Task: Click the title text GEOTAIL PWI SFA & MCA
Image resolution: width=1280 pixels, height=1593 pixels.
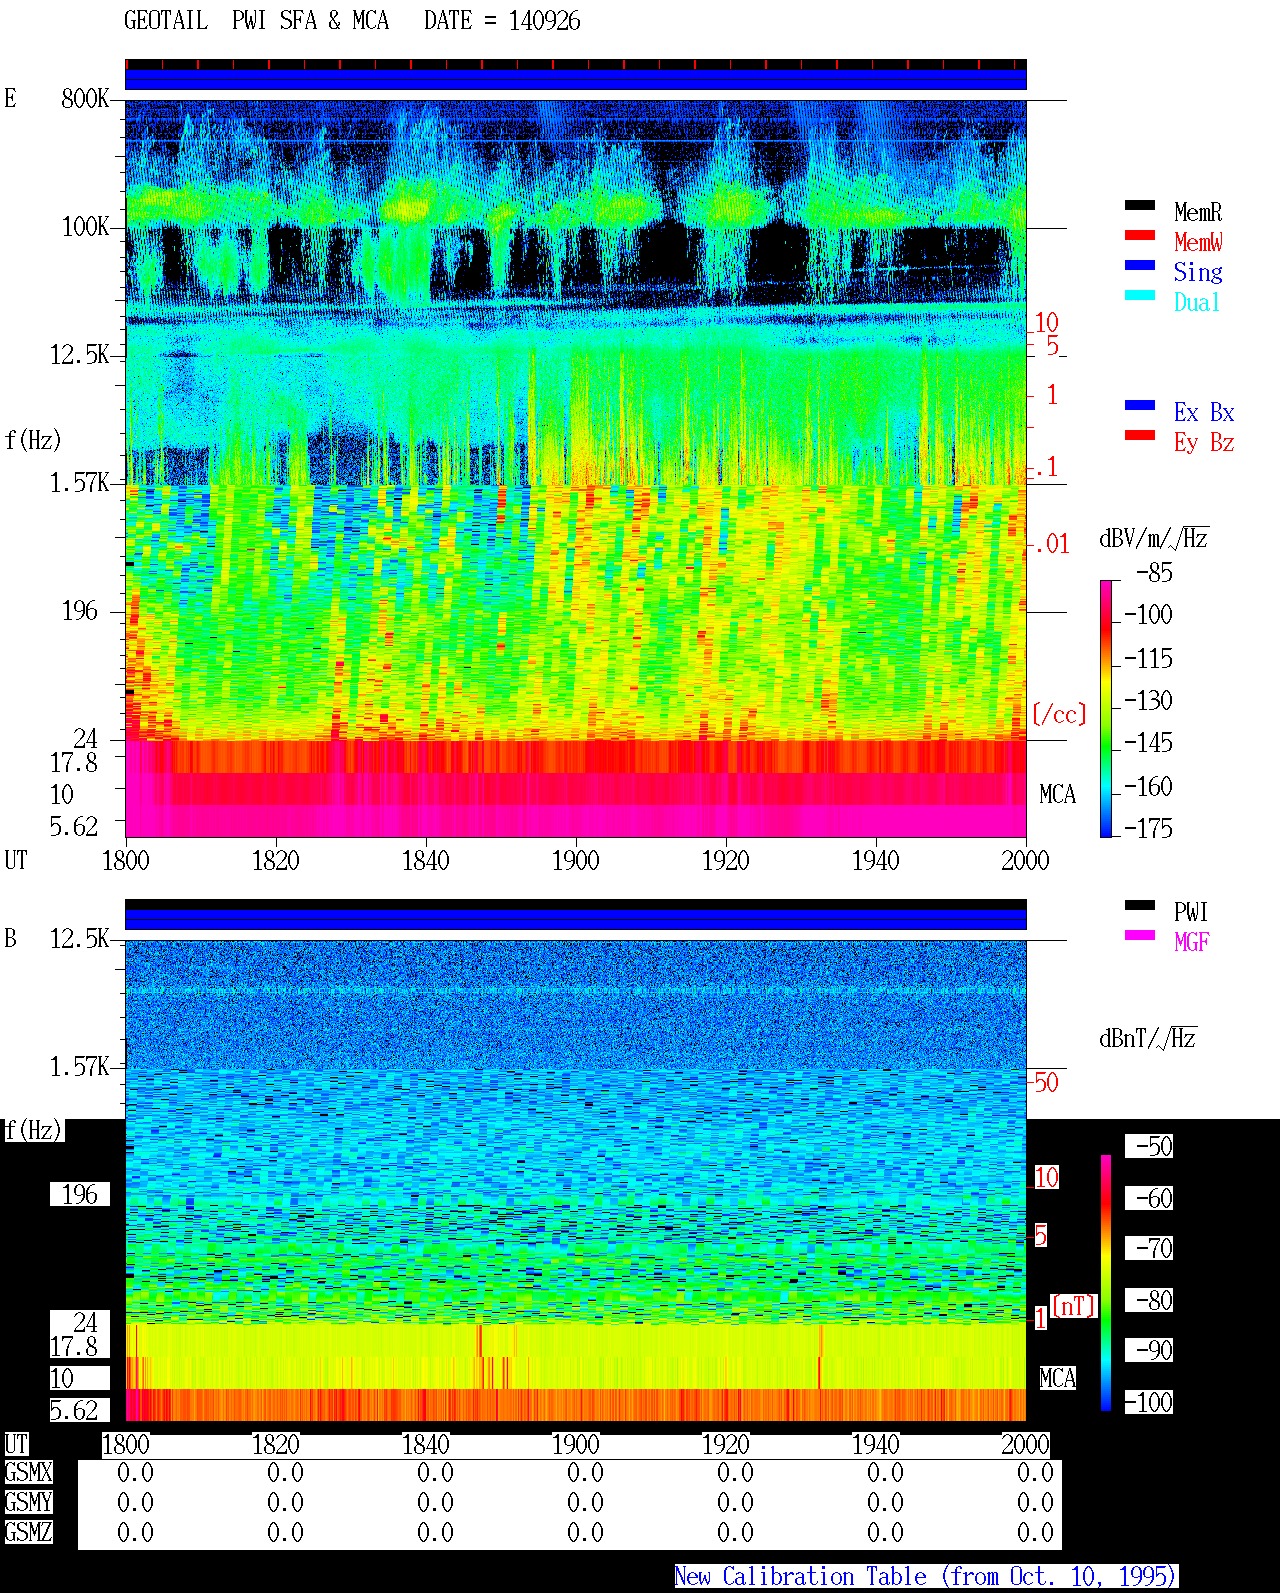Action: click(x=256, y=21)
